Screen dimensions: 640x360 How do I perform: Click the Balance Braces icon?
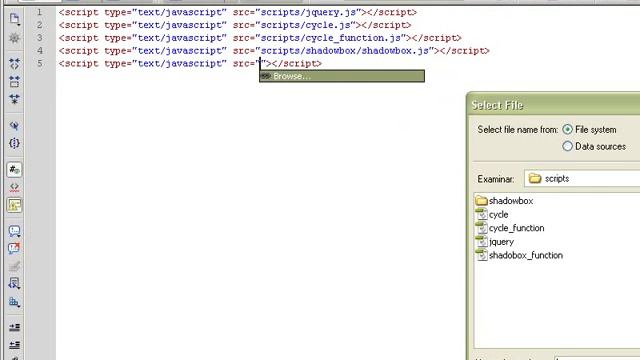click(14, 143)
